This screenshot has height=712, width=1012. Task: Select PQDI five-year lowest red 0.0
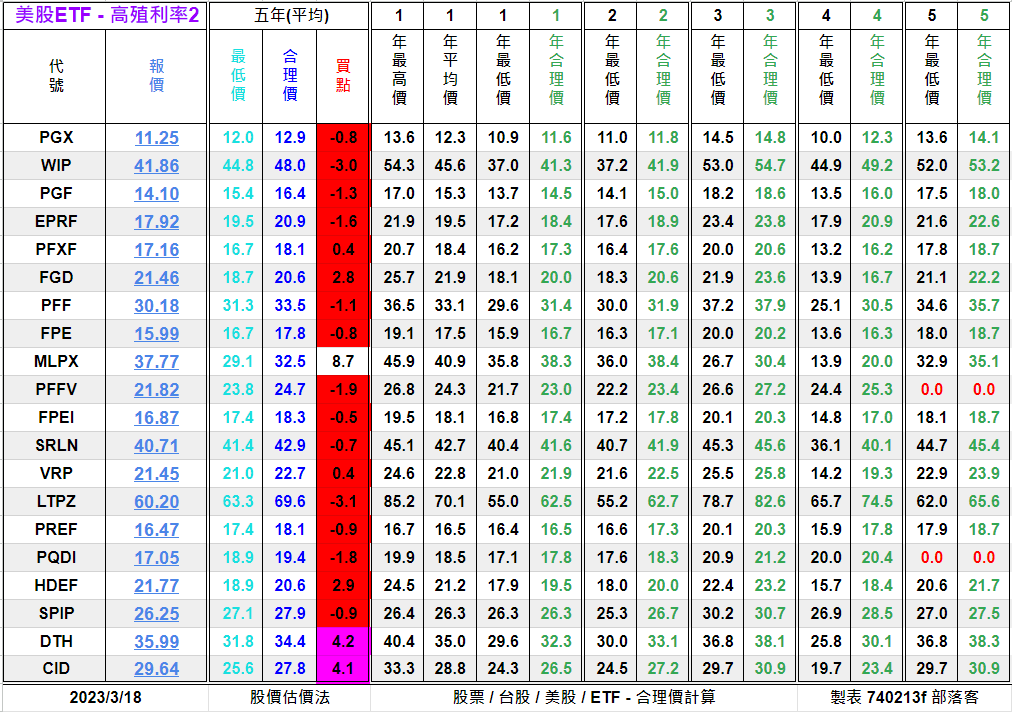(x=931, y=558)
